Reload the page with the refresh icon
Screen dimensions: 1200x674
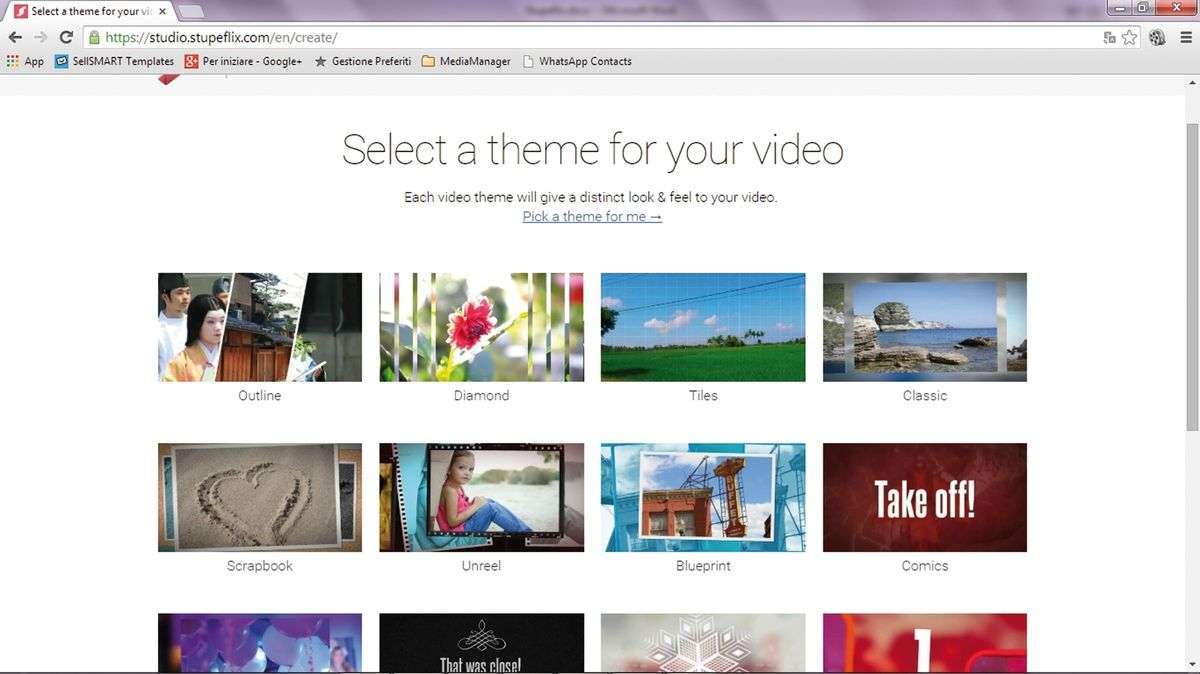click(x=66, y=38)
